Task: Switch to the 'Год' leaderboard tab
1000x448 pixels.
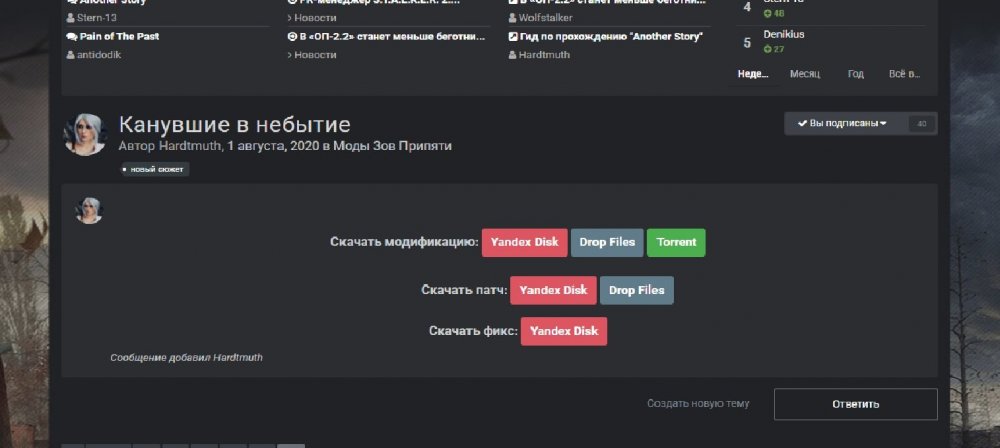Action: tap(855, 74)
